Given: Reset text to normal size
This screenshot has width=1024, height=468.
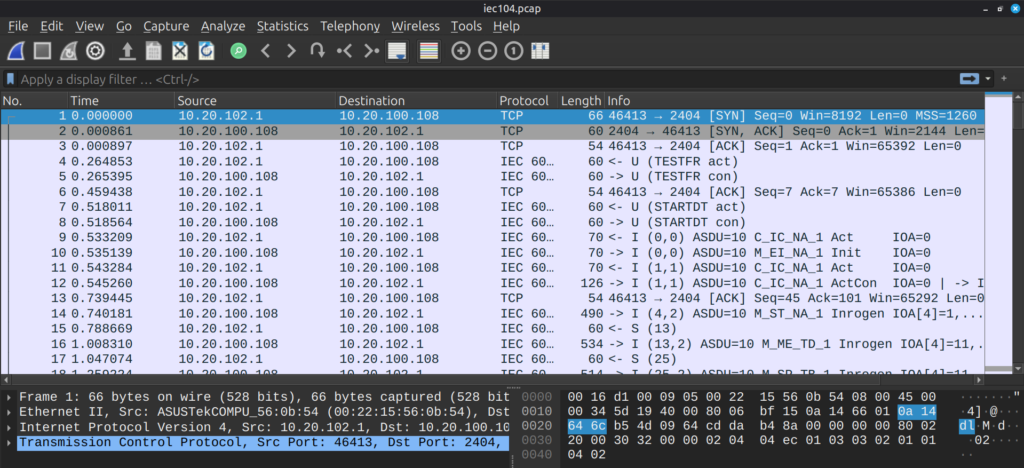Looking at the screenshot, I should pos(513,51).
